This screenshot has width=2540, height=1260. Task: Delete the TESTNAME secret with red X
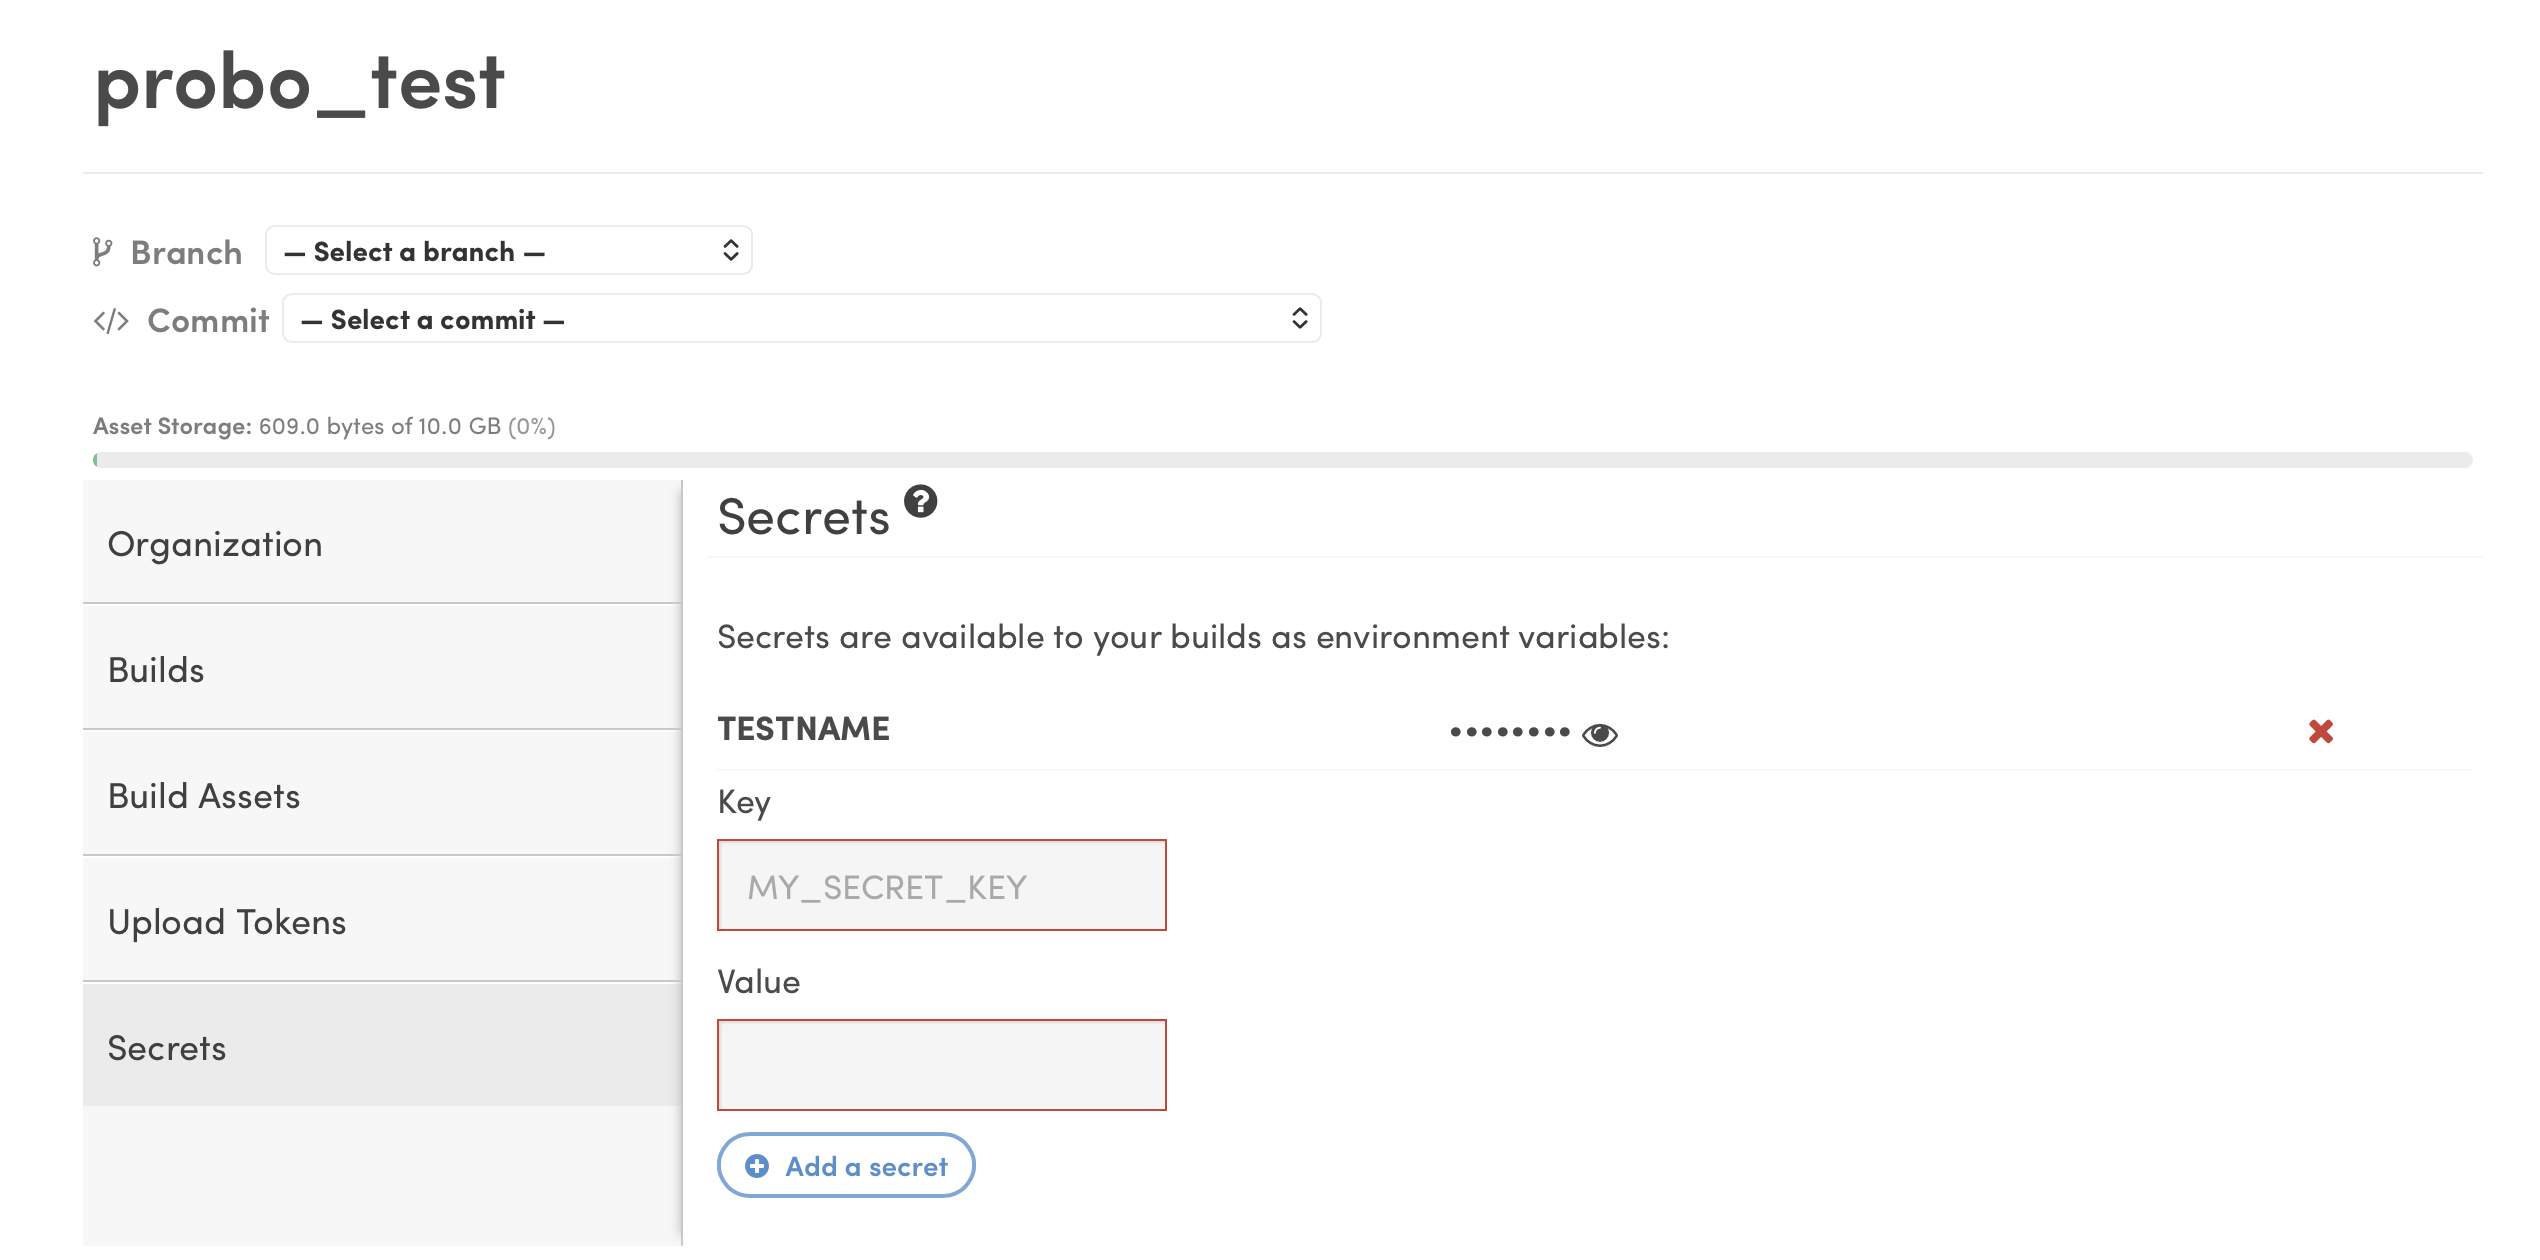[x=2320, y=731]
